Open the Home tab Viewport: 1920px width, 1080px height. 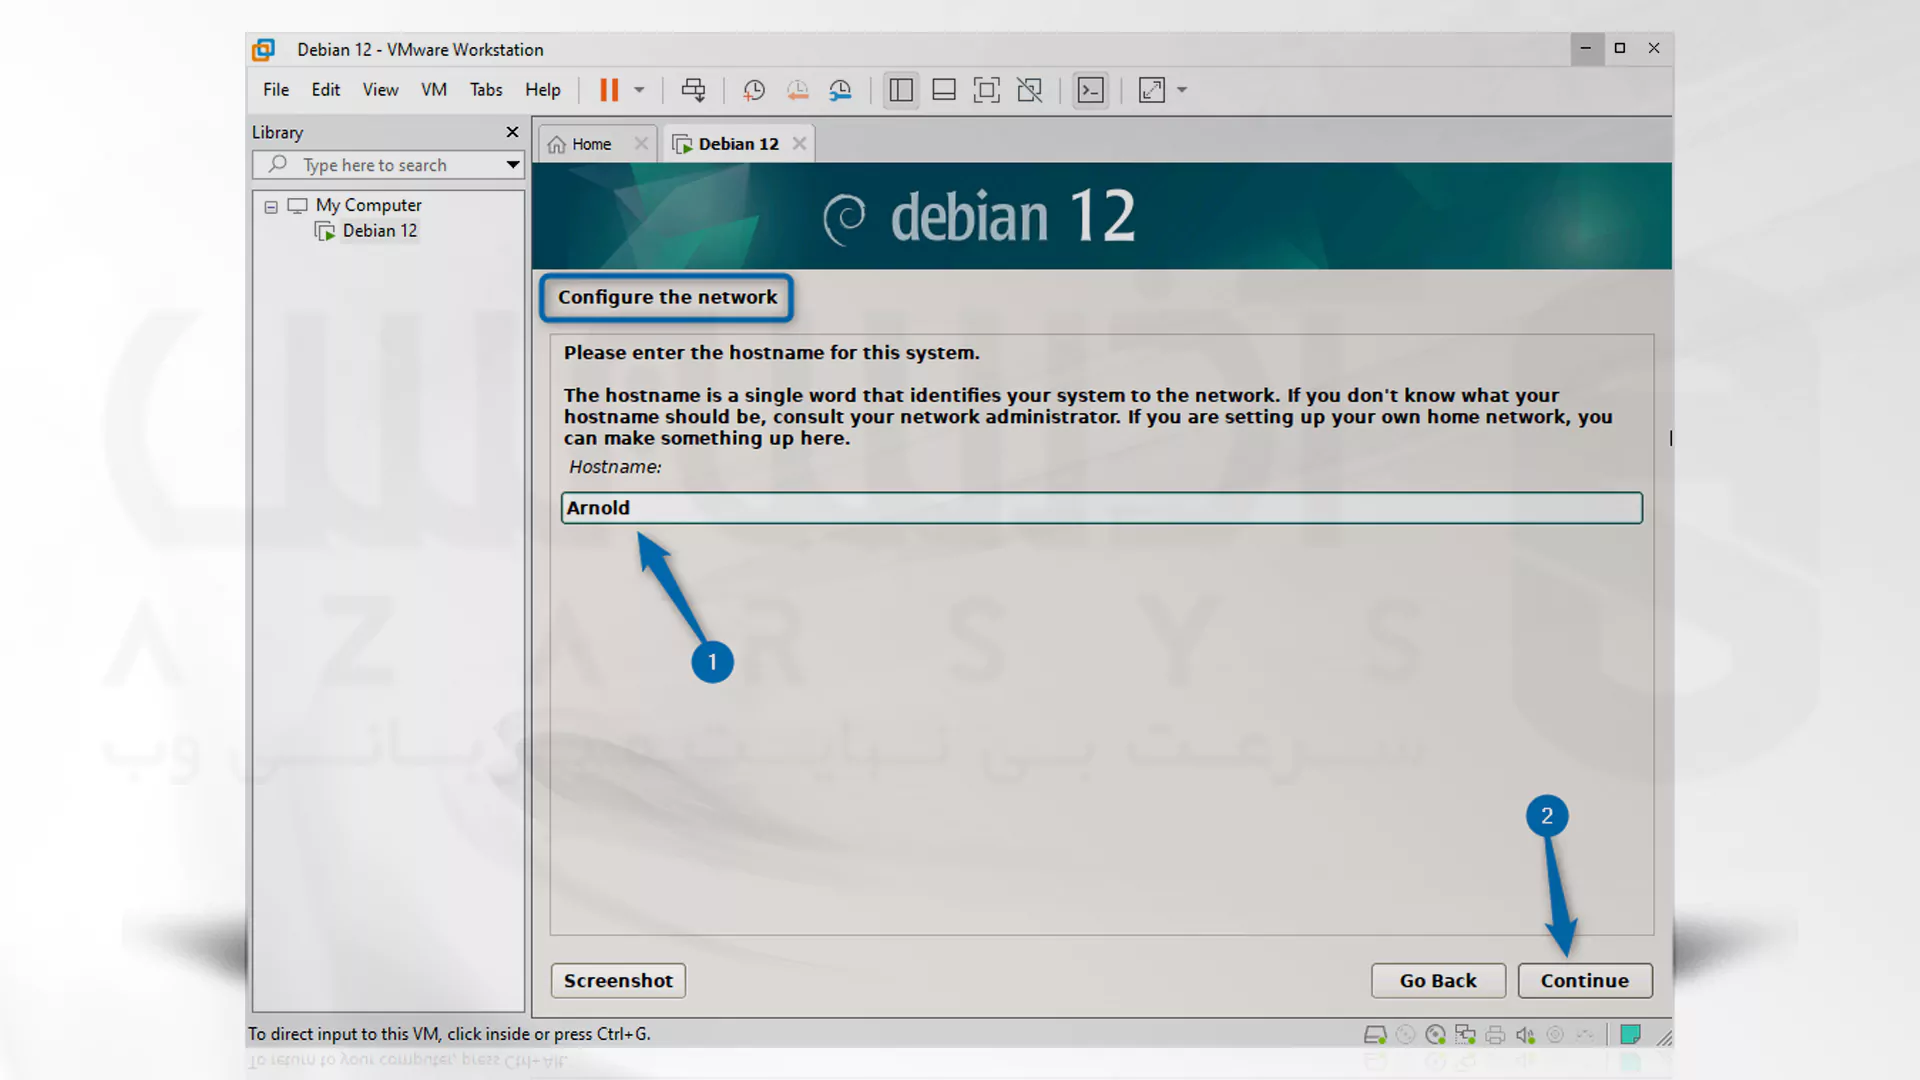coord(591,142)
